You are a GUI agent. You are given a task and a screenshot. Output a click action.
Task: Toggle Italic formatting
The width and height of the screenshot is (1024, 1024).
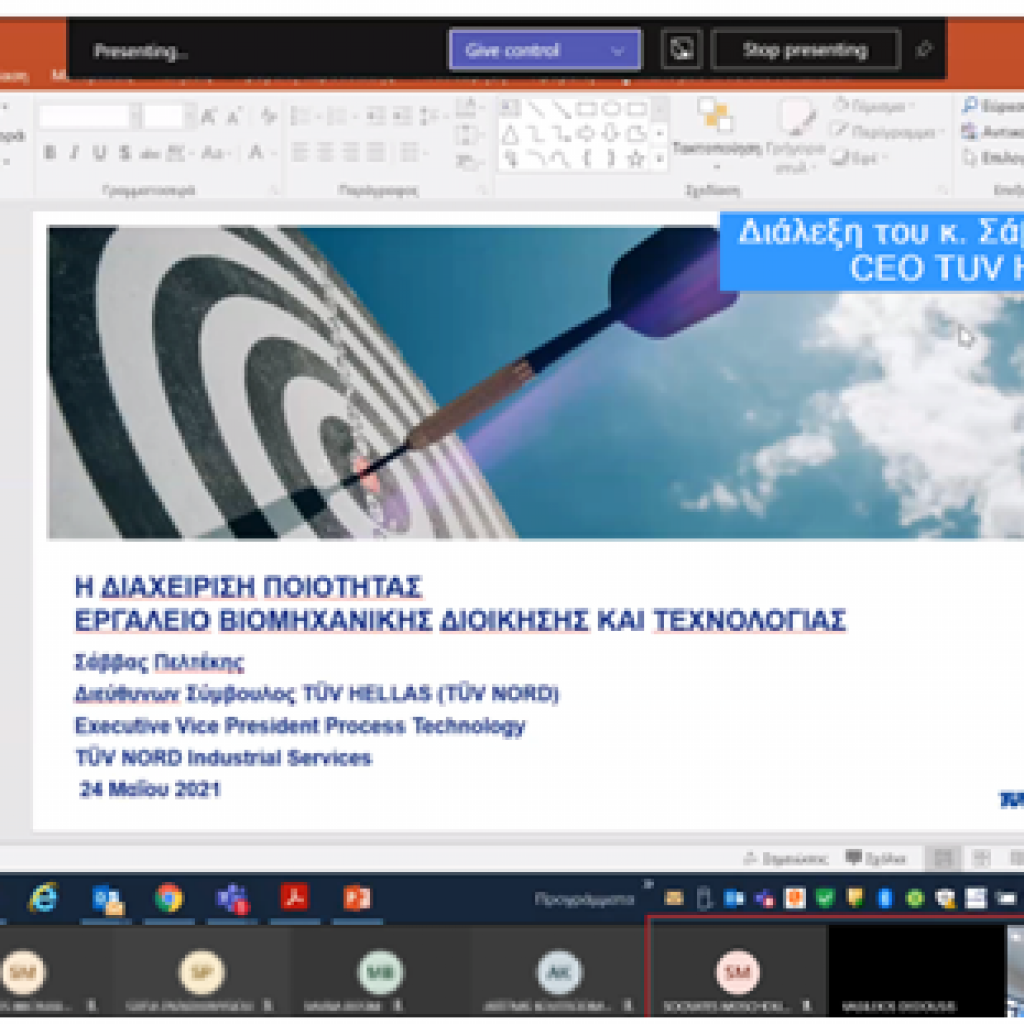click(74, 153)
